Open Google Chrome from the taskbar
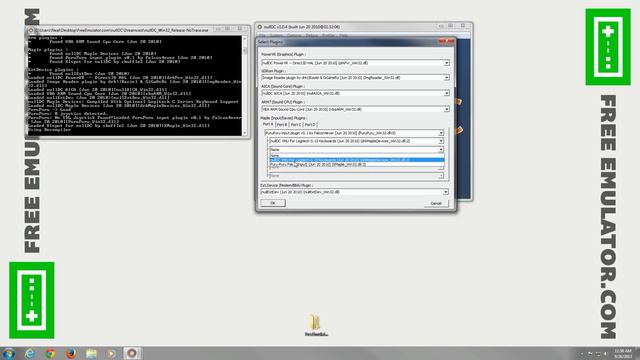Image resolution: width=640 pixels, height=360 pixels. 50,353
